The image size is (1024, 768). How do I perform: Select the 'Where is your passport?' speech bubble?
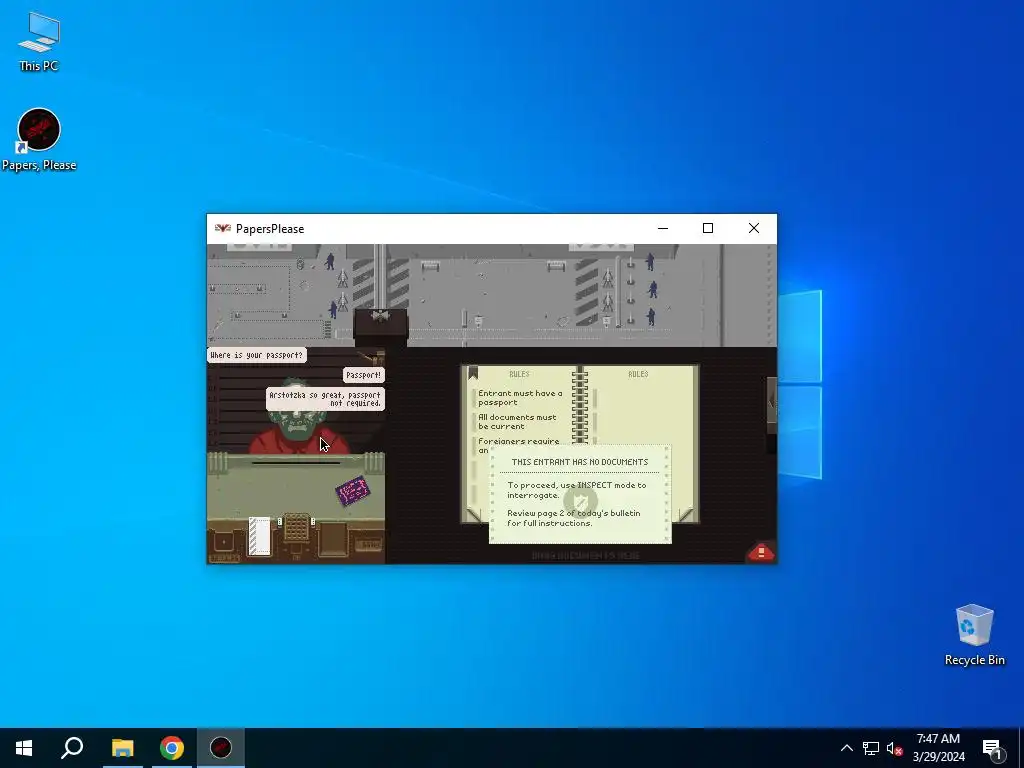257,355
